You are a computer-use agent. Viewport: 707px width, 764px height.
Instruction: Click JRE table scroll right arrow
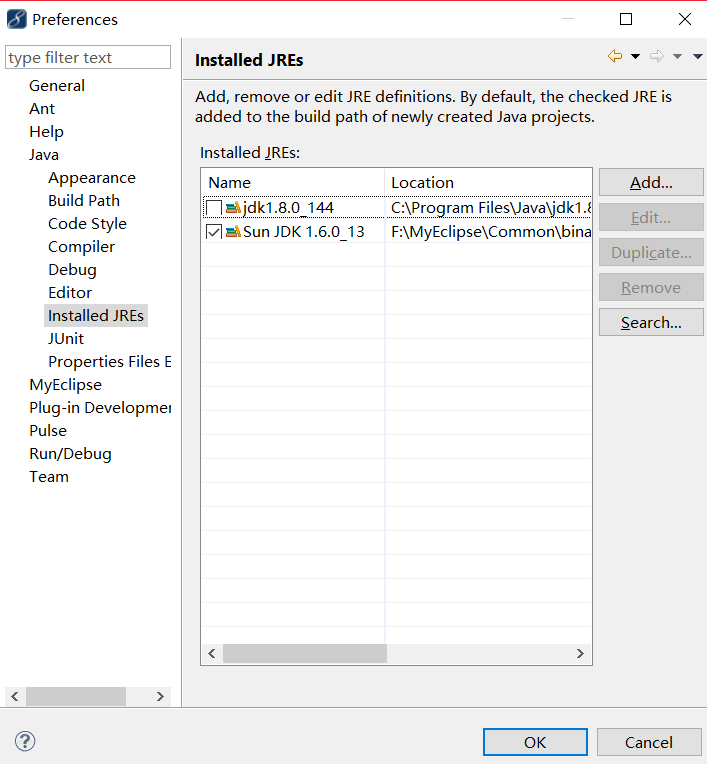point(580,653)
